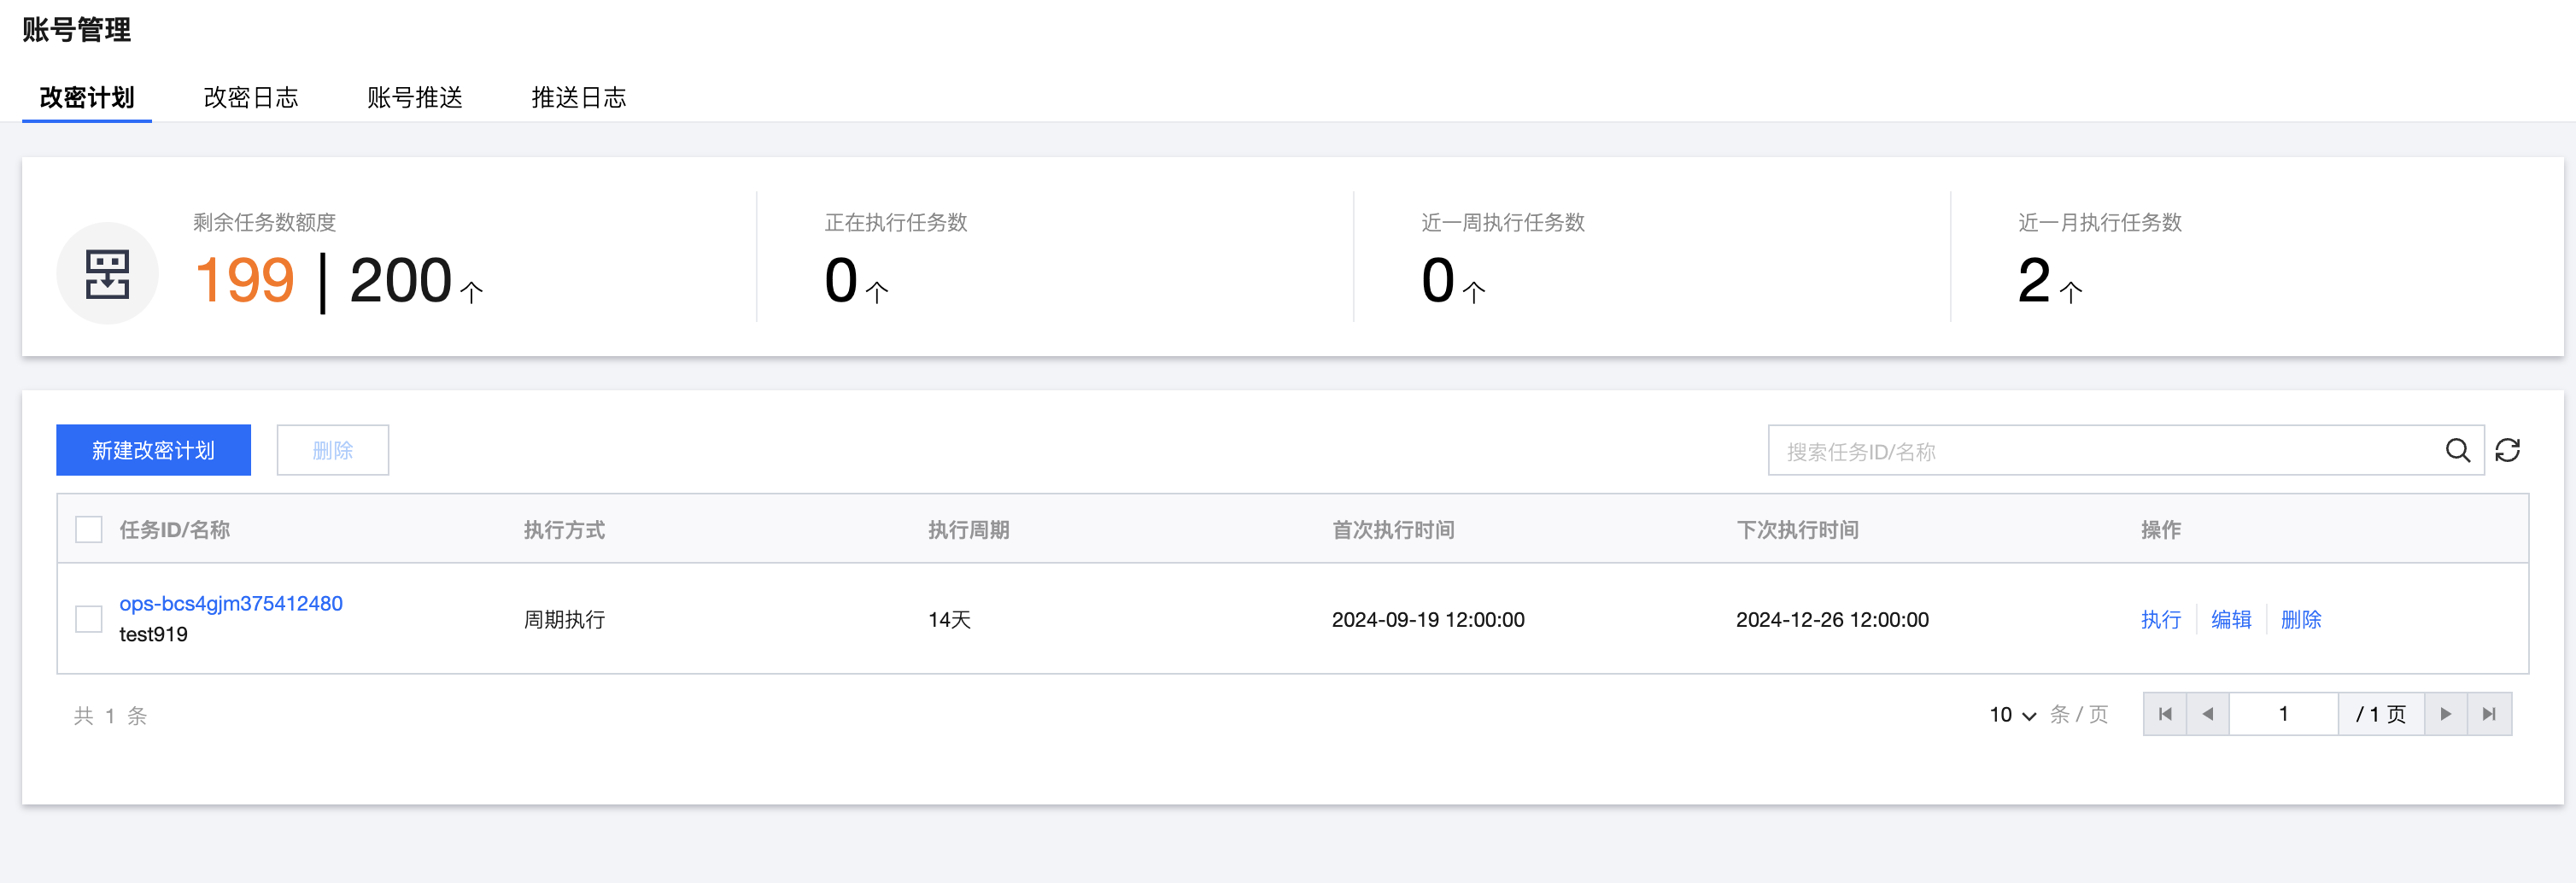Open the 账号推送 tab
Image resolution: width=2576 pixels, height=883 pixels.
coord(415,97)
